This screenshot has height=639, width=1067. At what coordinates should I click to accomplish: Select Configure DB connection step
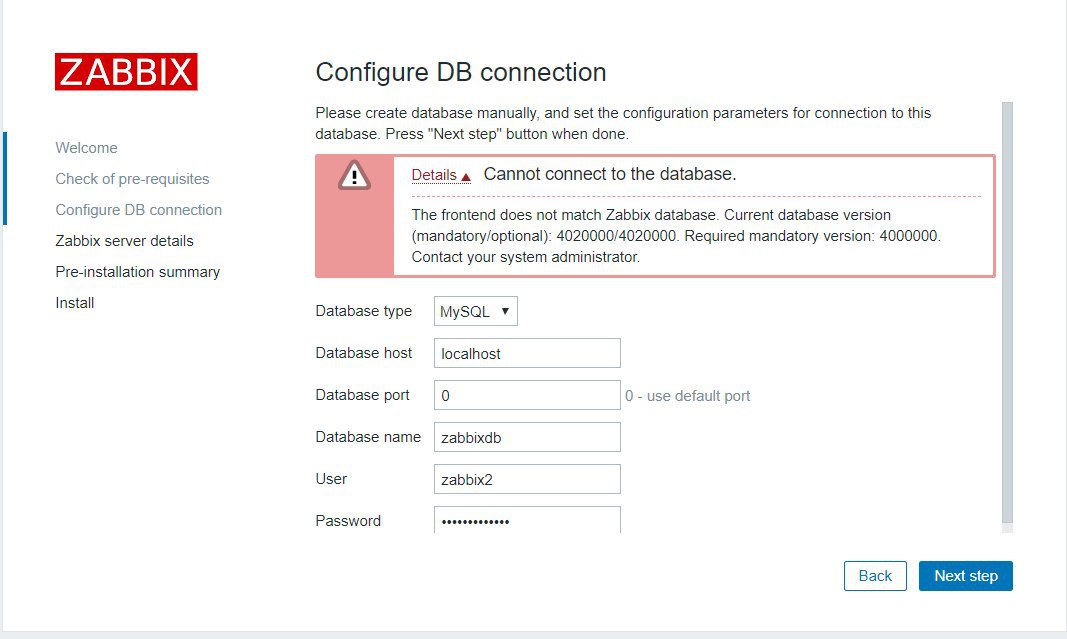(139, 210)
